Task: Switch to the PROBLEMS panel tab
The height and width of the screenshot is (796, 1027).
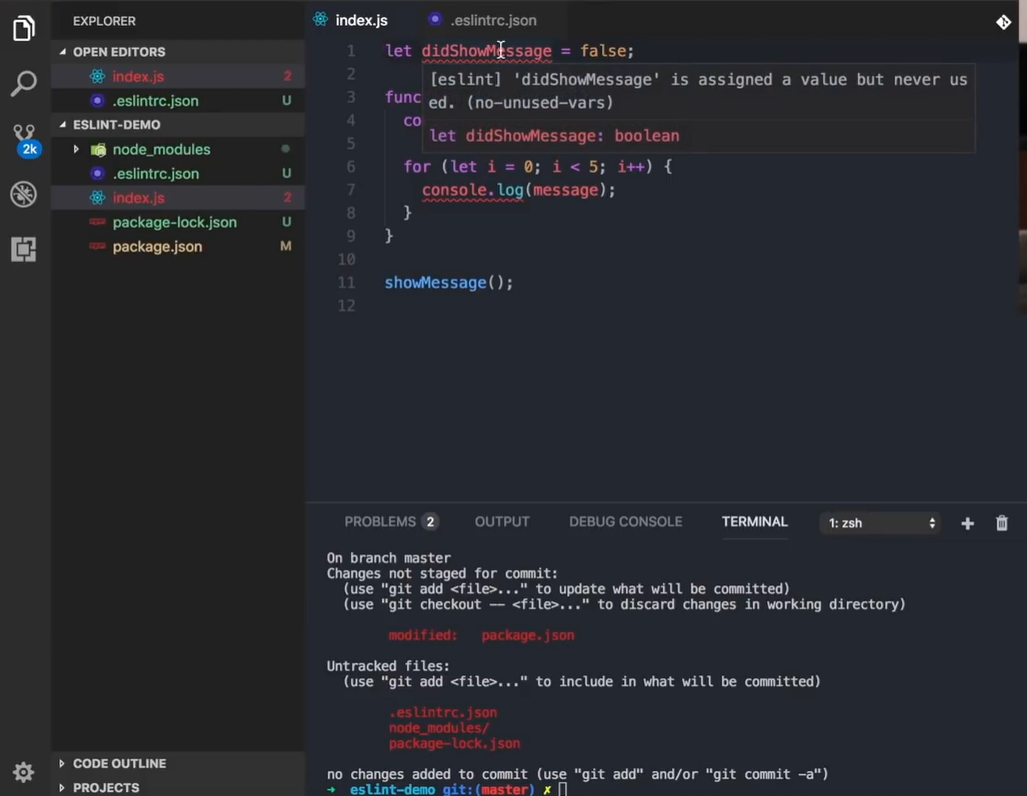Action: point(380,522)
